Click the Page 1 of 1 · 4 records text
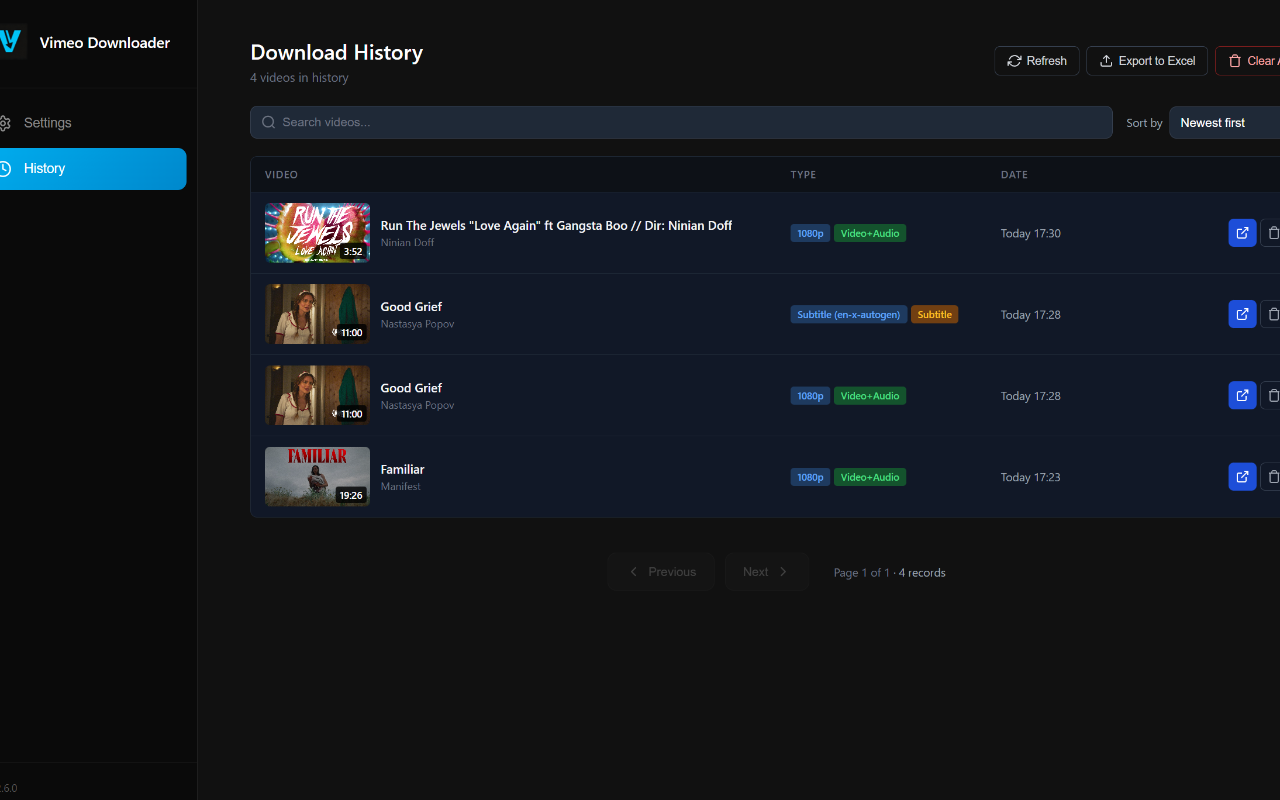Viewport: 1280px width, 800px height. pyautogui.click(x=889, y=573)
